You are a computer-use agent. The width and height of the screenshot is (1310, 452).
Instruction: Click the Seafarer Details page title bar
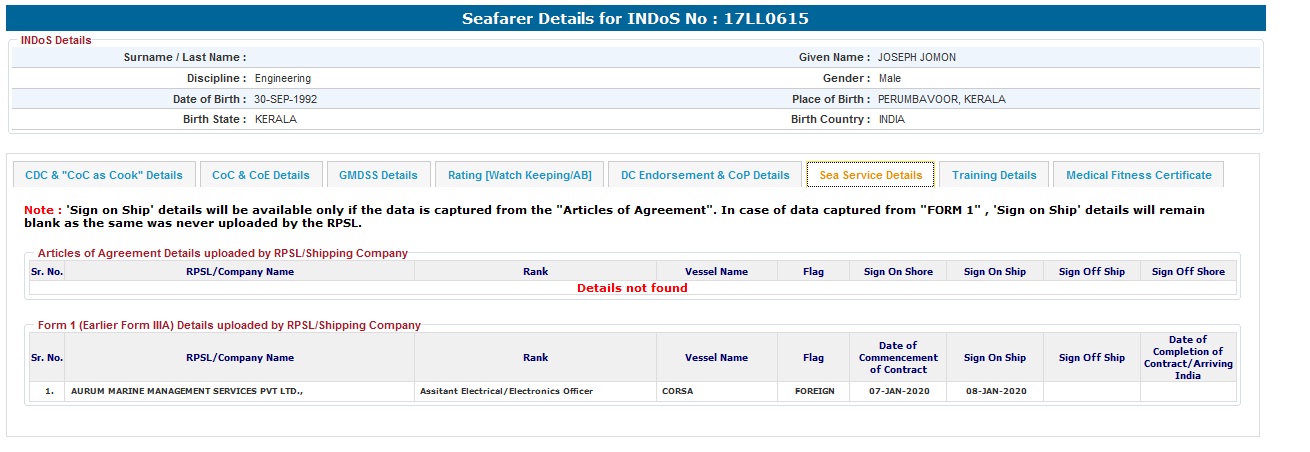coord(635,18)
